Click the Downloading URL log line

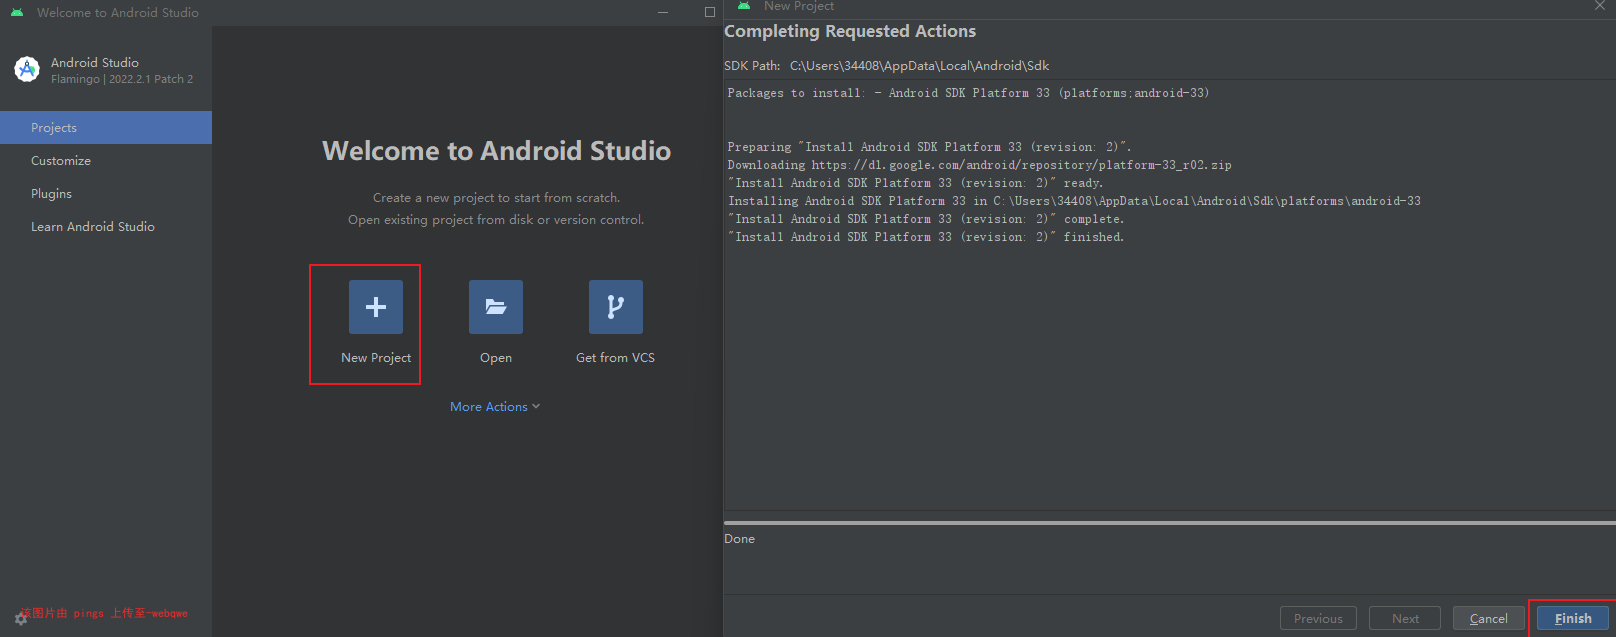[x=979, y=165]
